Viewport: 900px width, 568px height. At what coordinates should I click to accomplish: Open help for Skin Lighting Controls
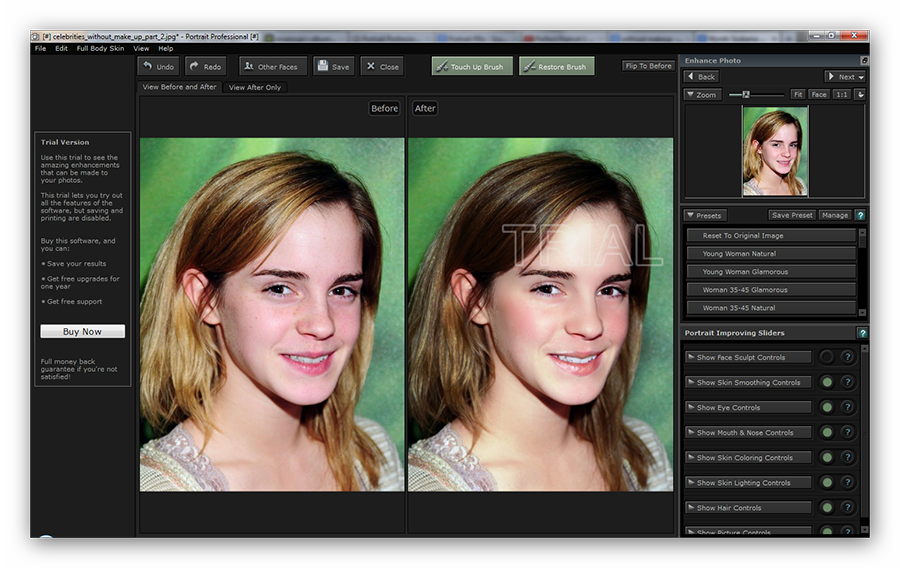click(847, 483)
